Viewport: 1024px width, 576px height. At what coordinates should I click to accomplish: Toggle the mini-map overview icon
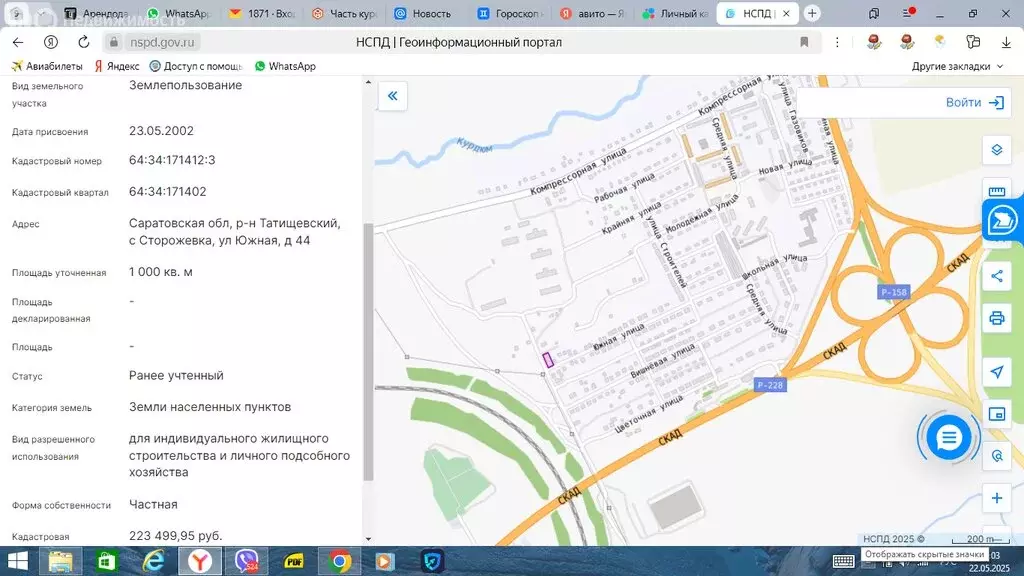[997, 414]
